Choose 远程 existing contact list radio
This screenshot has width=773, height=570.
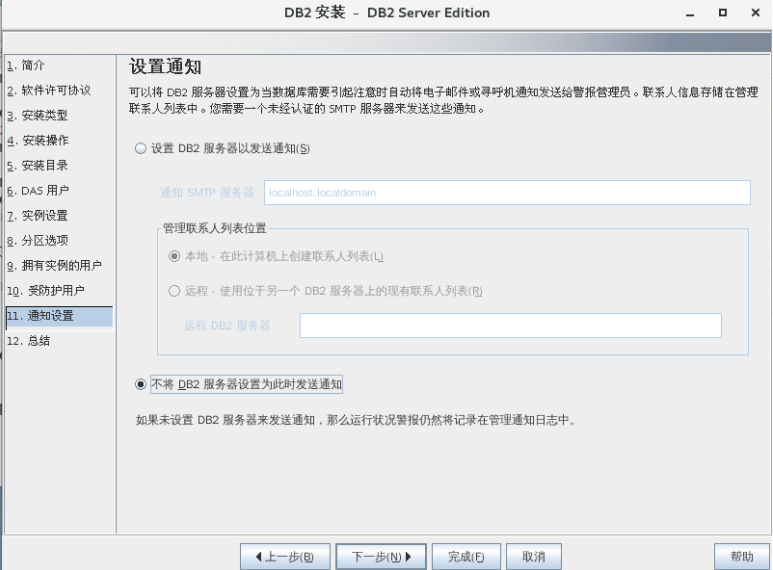(174, 291)
